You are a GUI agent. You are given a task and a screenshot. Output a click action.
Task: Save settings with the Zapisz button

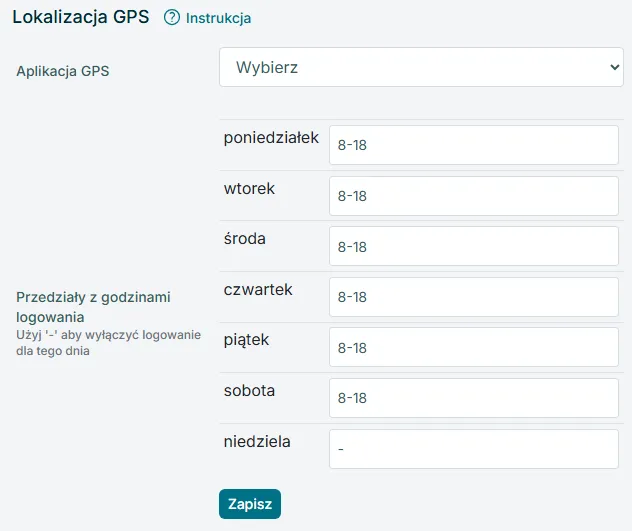pyautogui.click(x=250, y=504)
